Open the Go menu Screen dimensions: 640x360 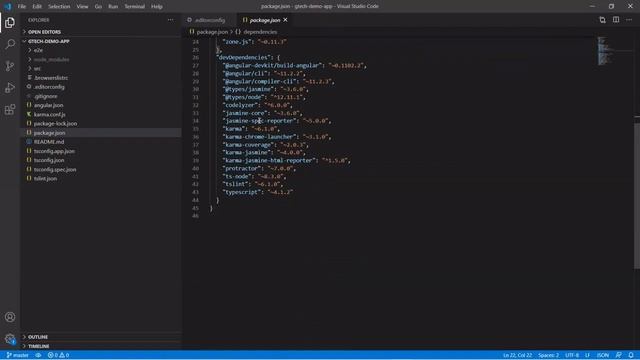point(98,7)
